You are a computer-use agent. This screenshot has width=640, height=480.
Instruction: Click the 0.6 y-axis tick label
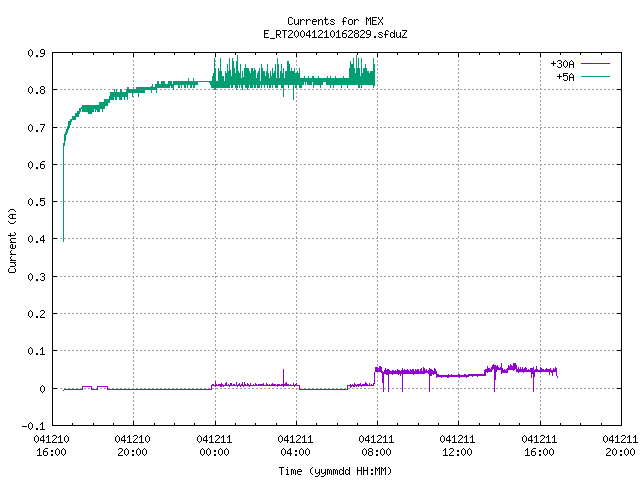tap(36, 165)
